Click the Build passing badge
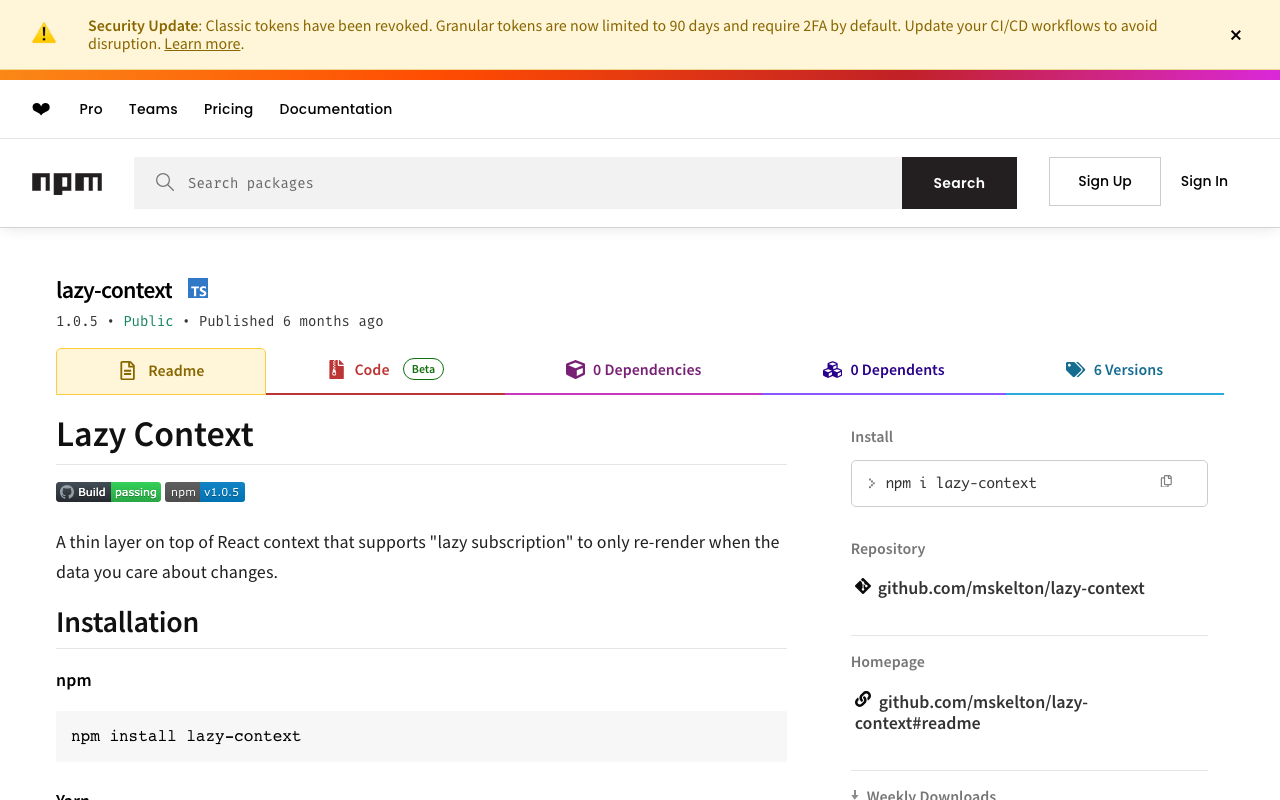1280x800 pixels. click(108, 492)
